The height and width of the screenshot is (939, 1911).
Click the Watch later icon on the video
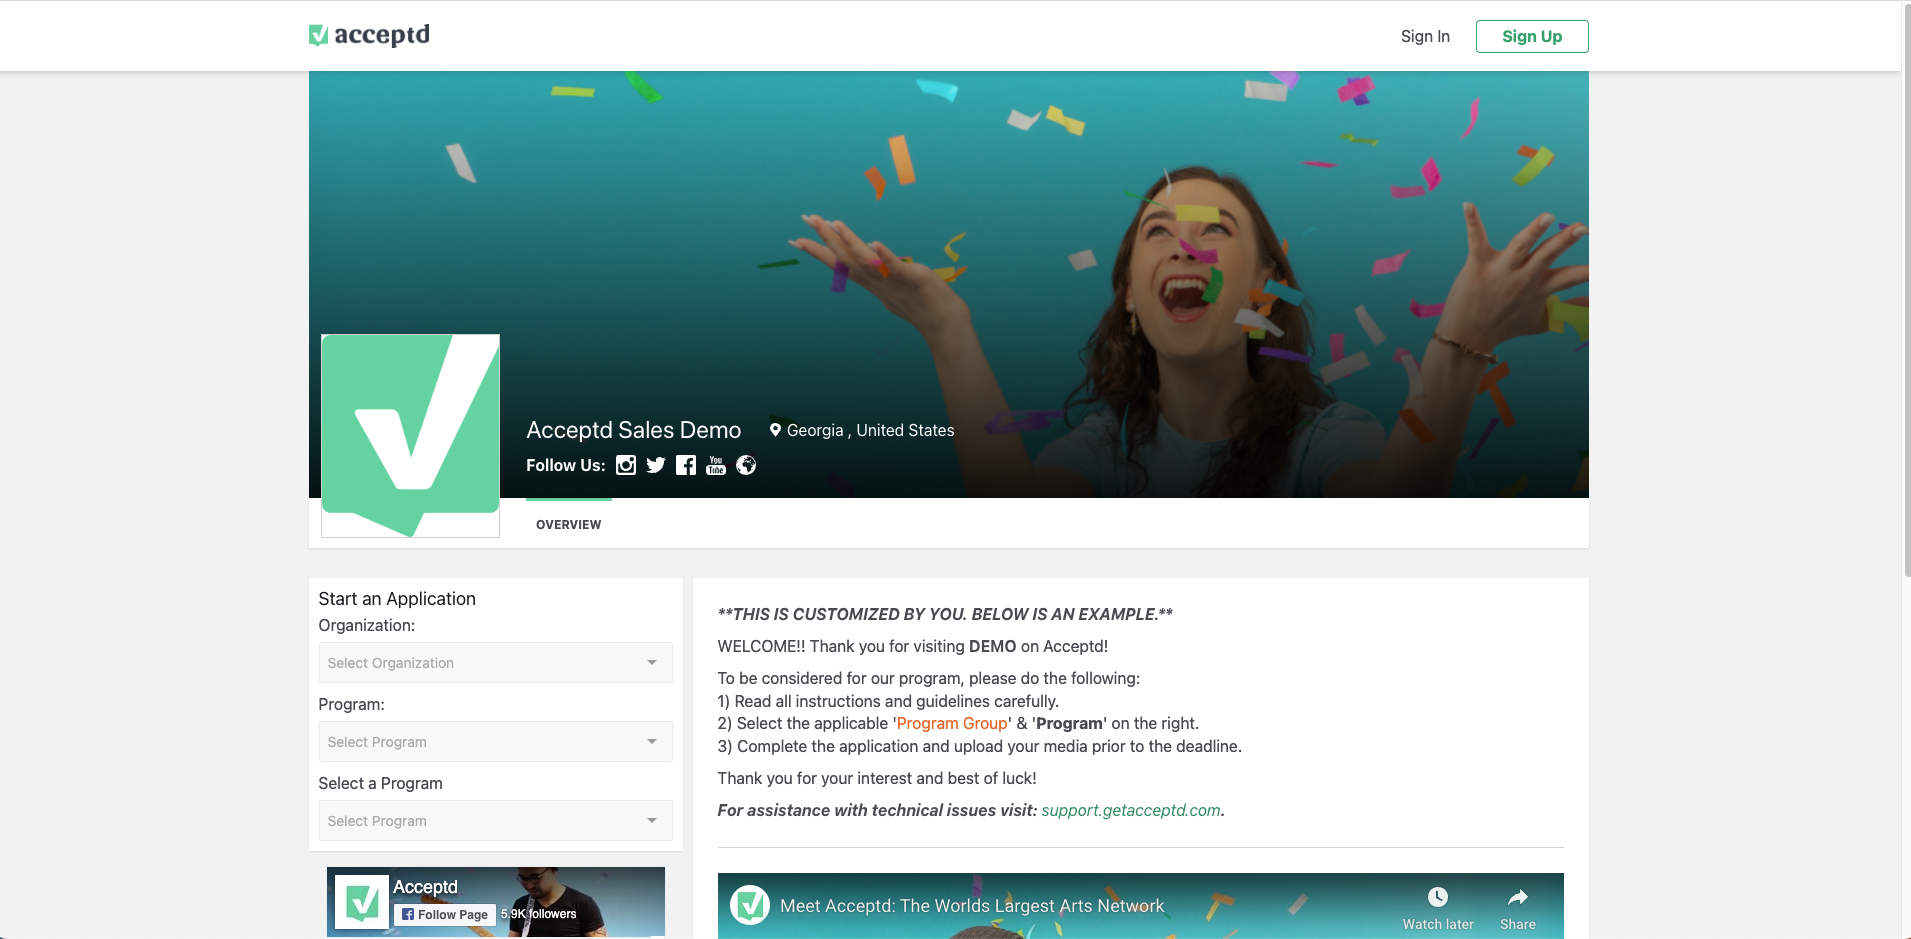1437,896
